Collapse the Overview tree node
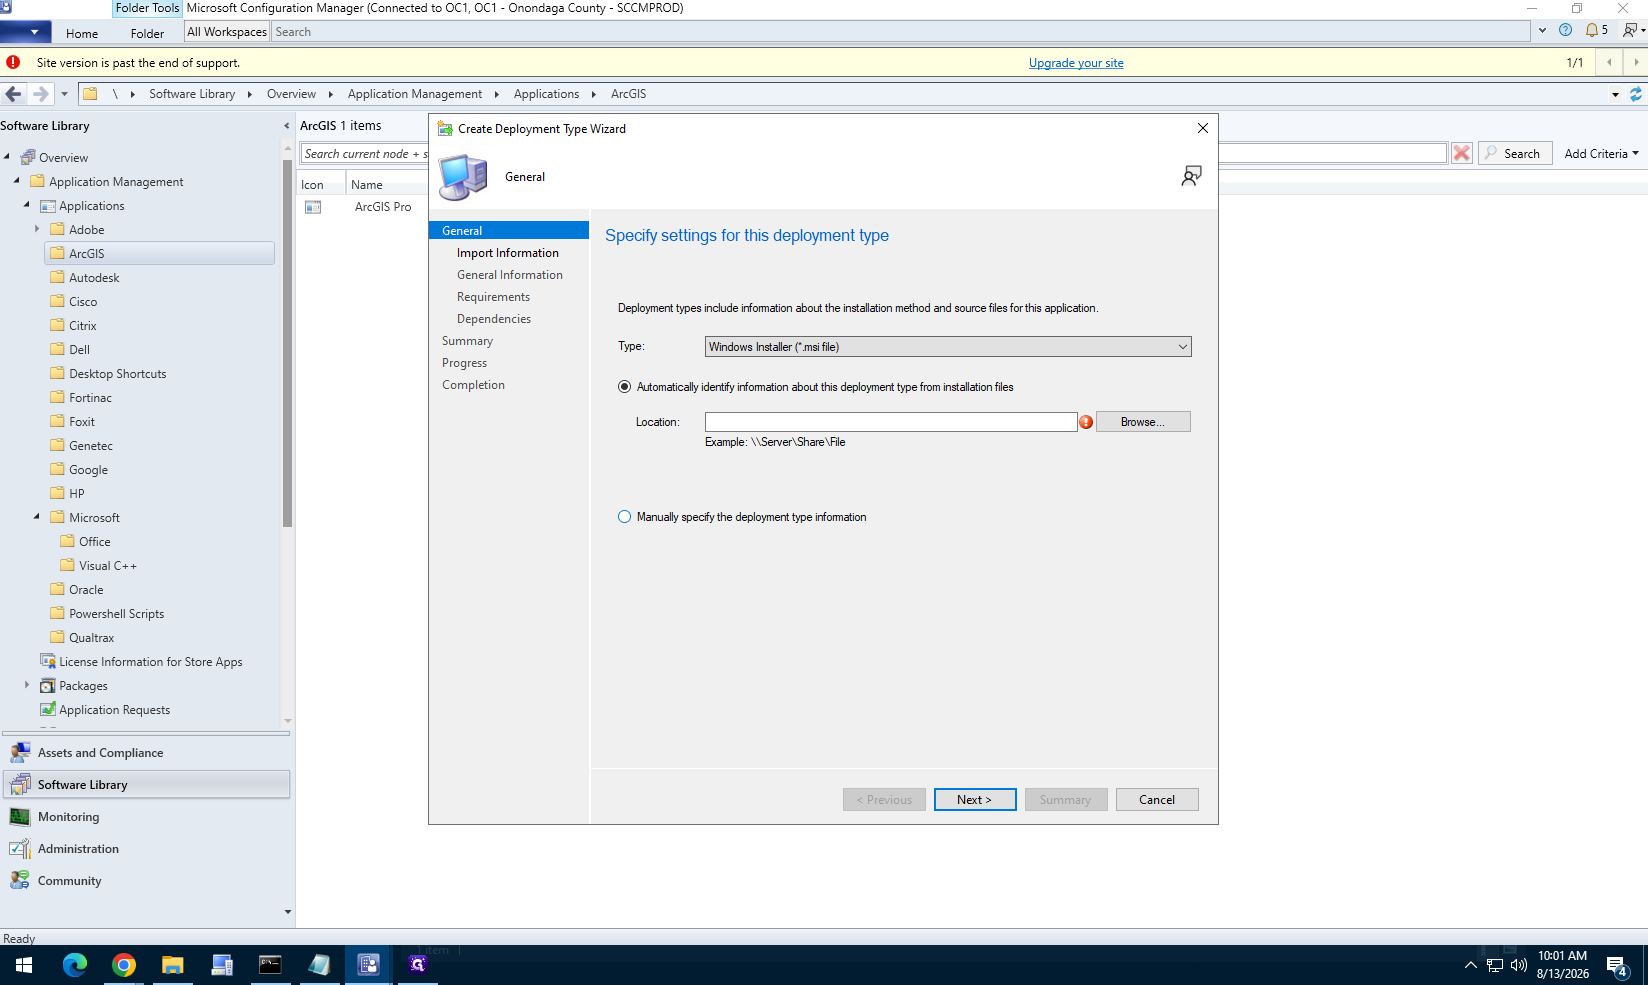This screenshot has height=985, width=1648. pos(7,157)
